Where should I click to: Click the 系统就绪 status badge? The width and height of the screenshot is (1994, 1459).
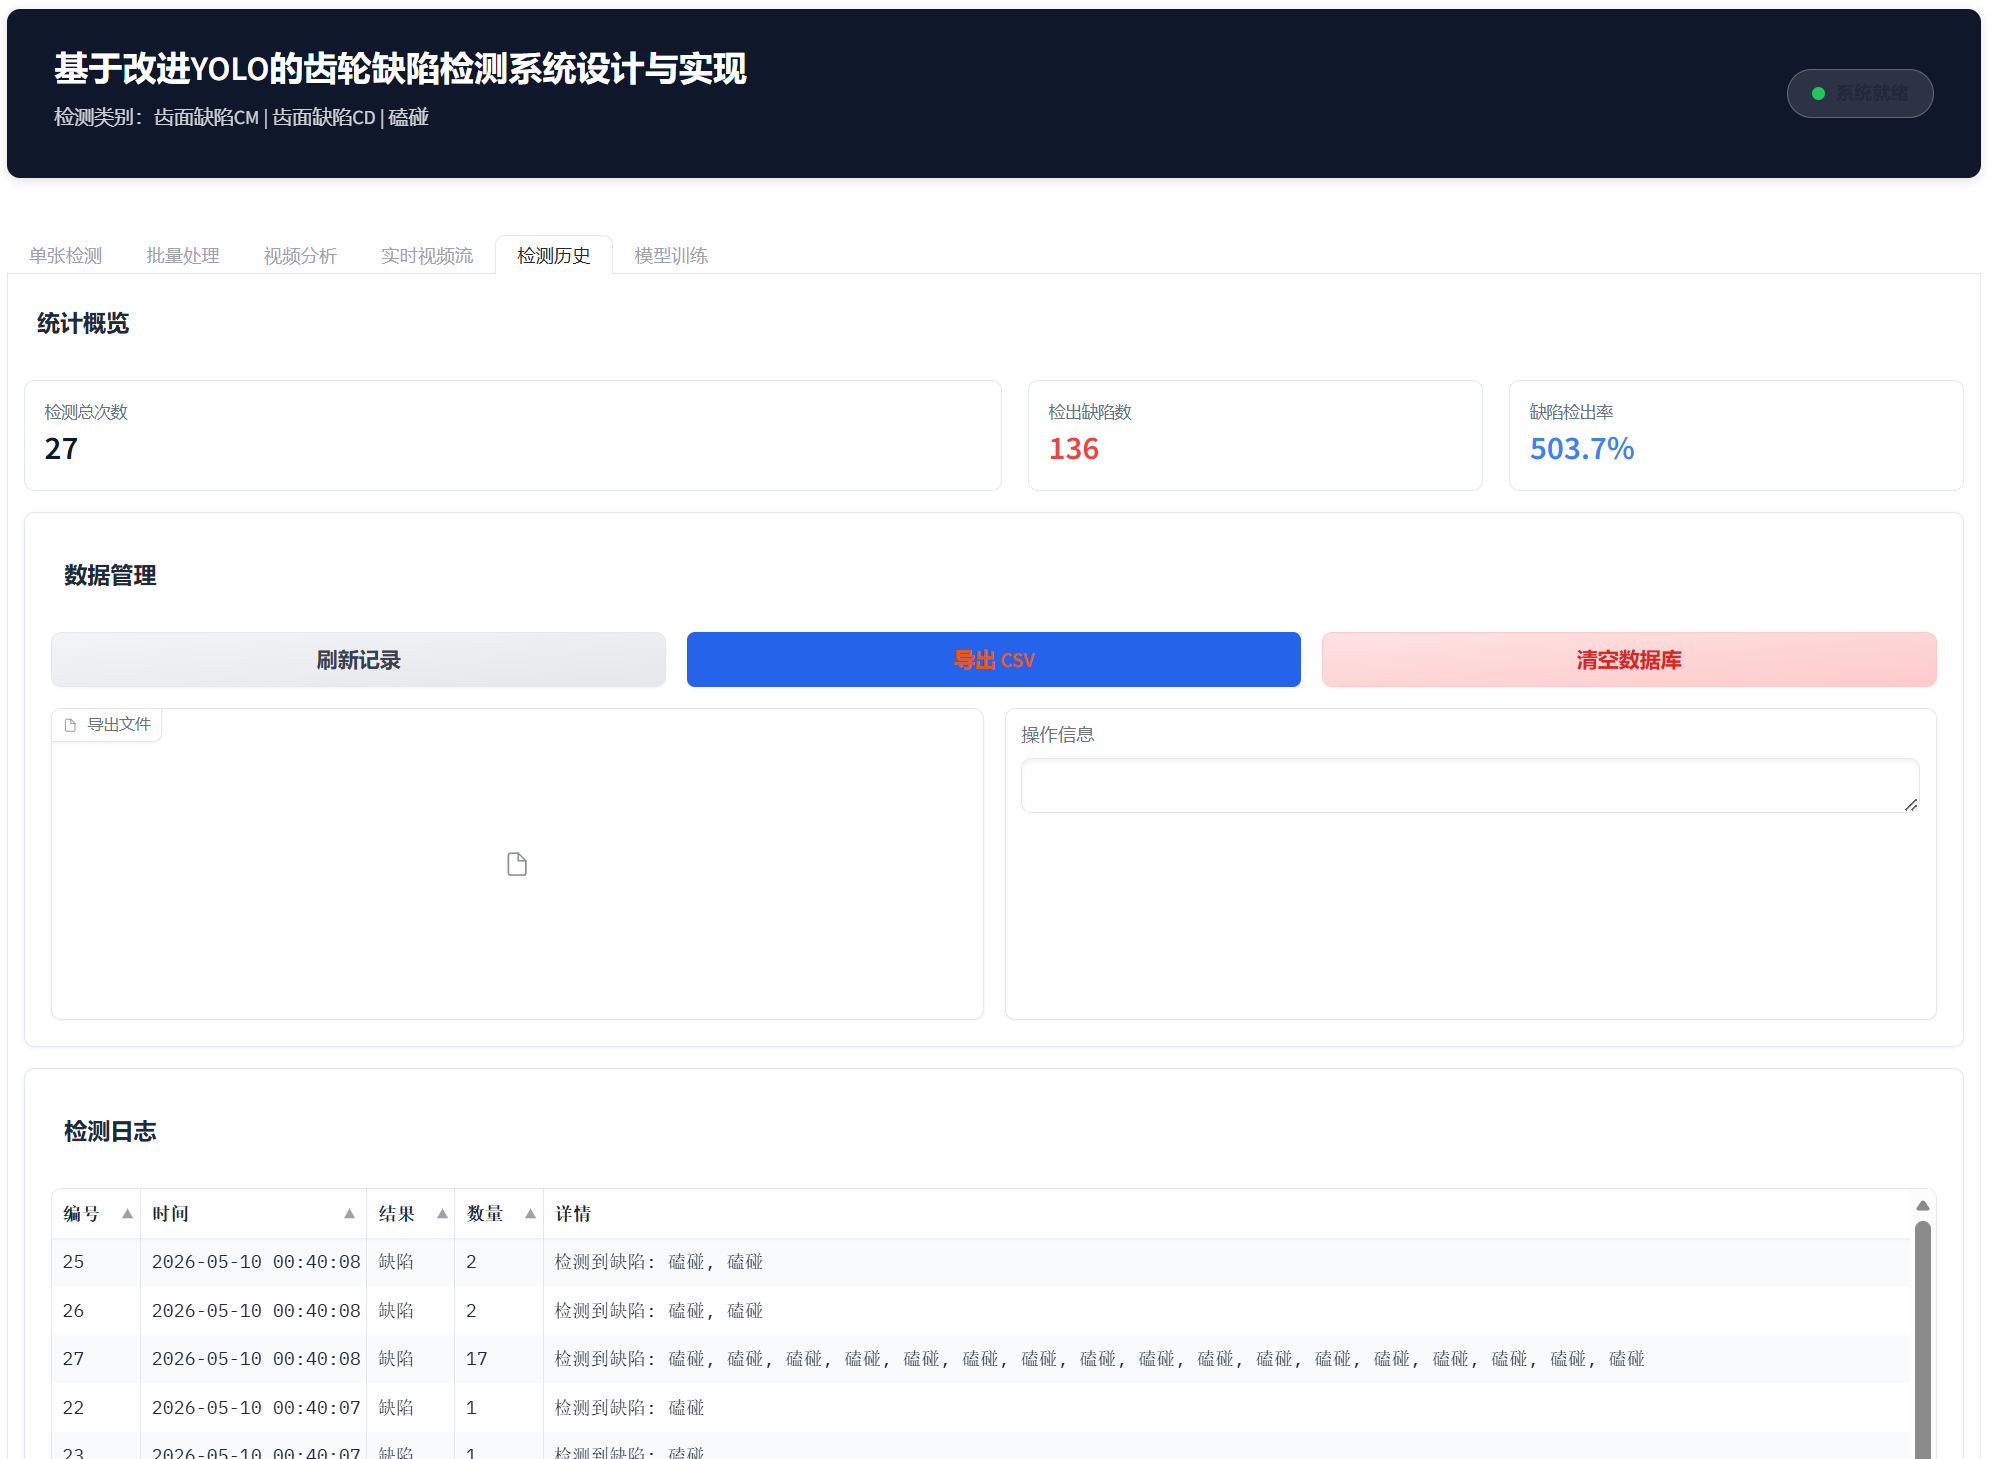(1860, 93)
